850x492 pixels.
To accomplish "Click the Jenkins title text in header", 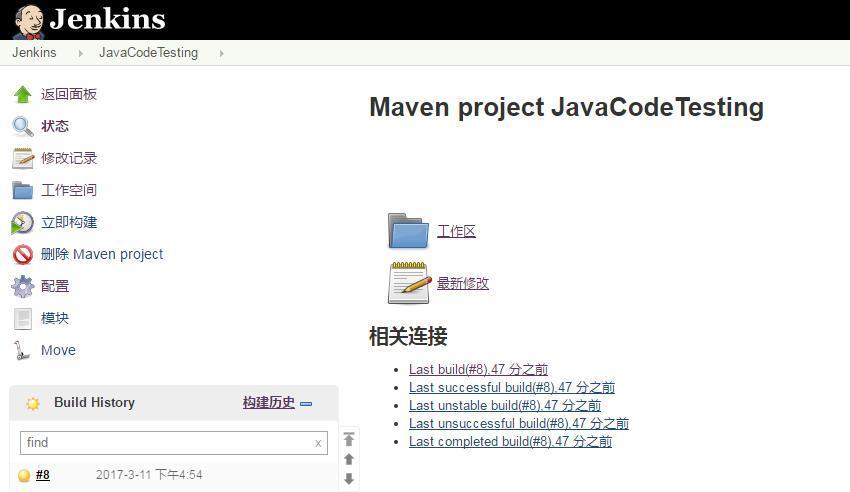I will (107, 20).
